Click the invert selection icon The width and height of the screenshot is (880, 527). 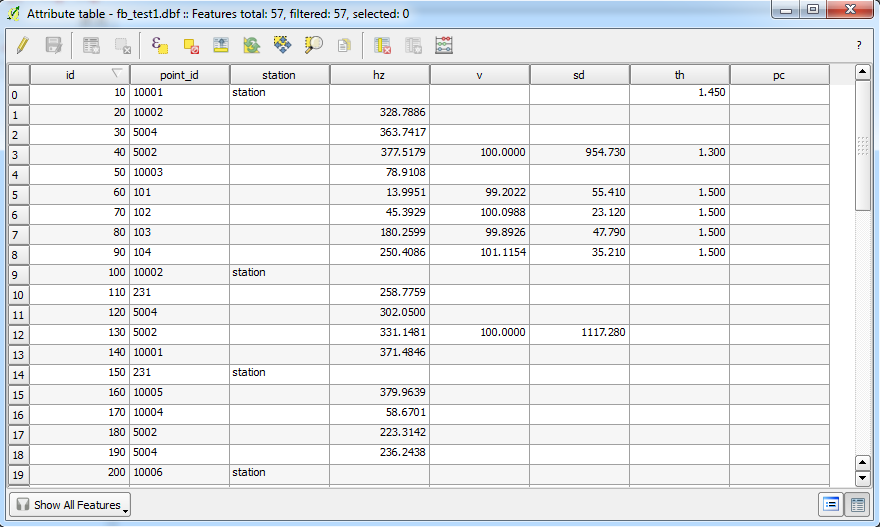coord(252,45)
